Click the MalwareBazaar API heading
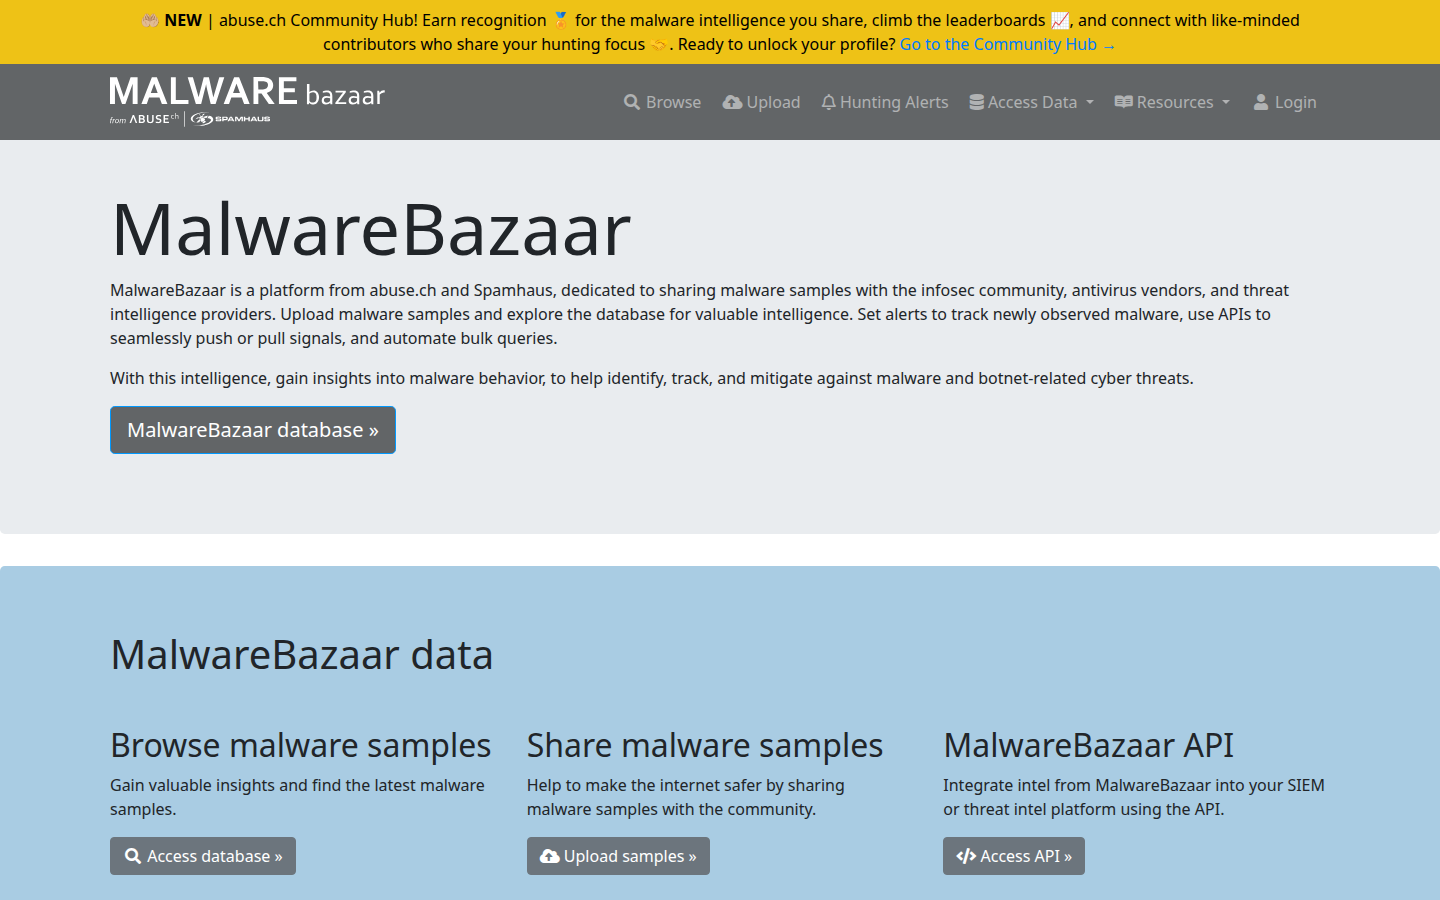The width and height of the screenshot is (1440, 900). click(1089, 745)
